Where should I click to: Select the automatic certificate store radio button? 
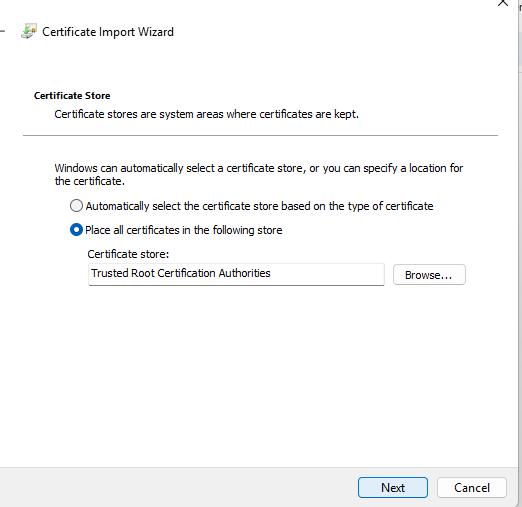click(x=76, y=206)
